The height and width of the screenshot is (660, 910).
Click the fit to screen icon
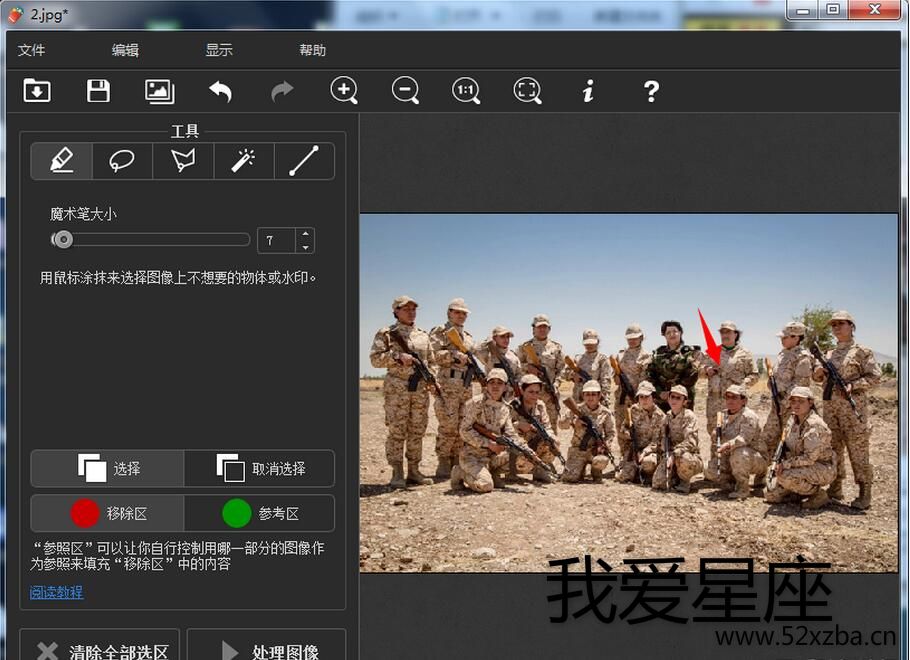click(x=527, y=91)
